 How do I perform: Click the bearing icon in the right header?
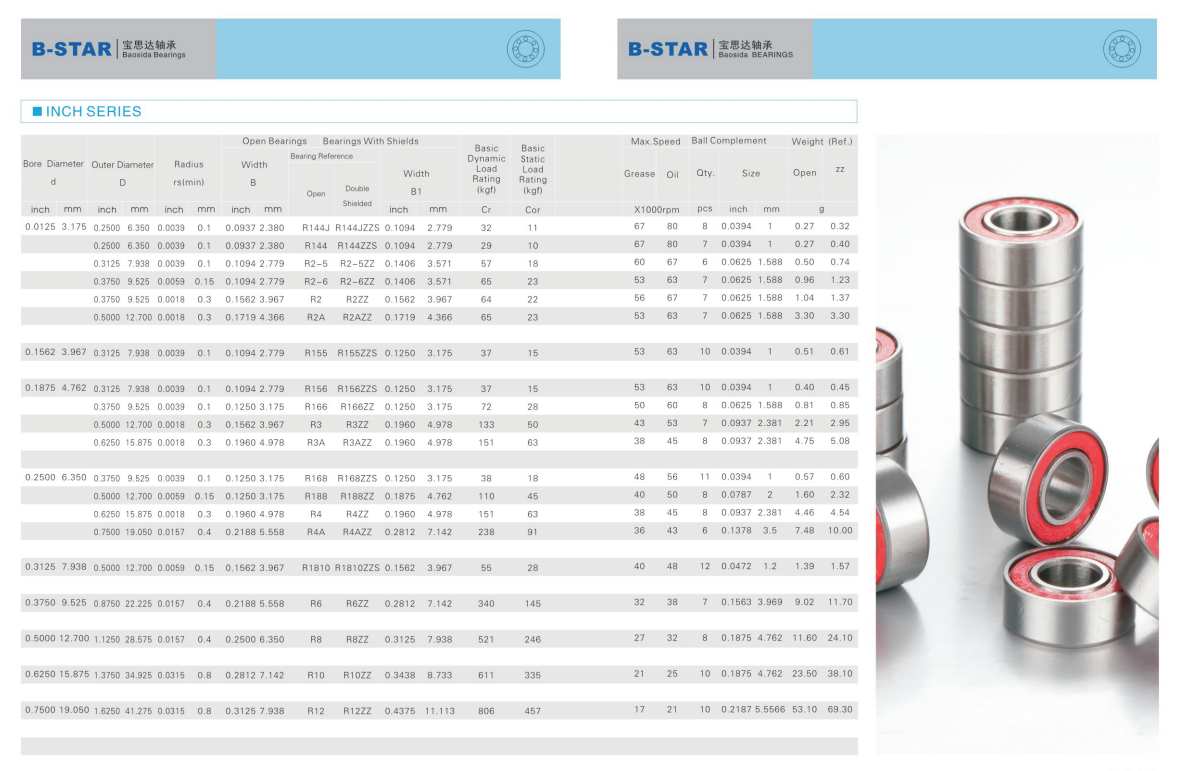1121,49
